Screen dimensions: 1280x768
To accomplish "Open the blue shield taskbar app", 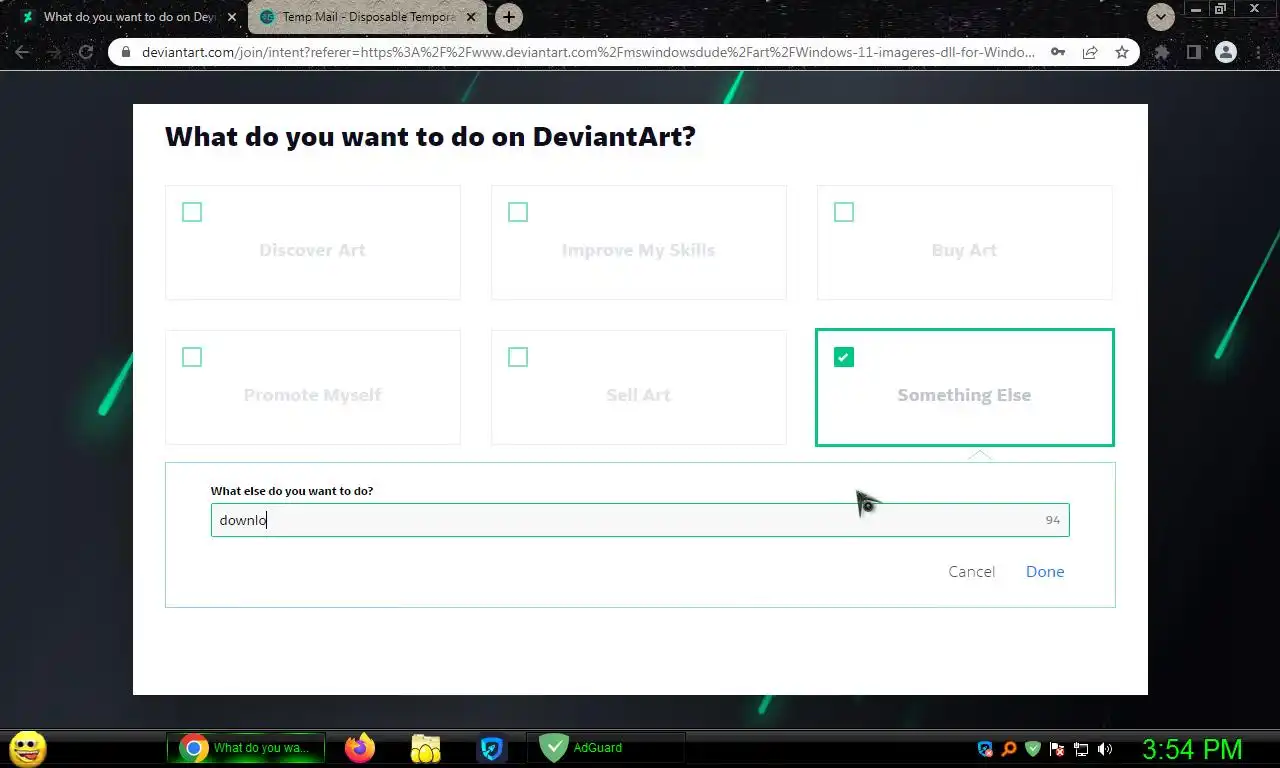I will 491,748.
